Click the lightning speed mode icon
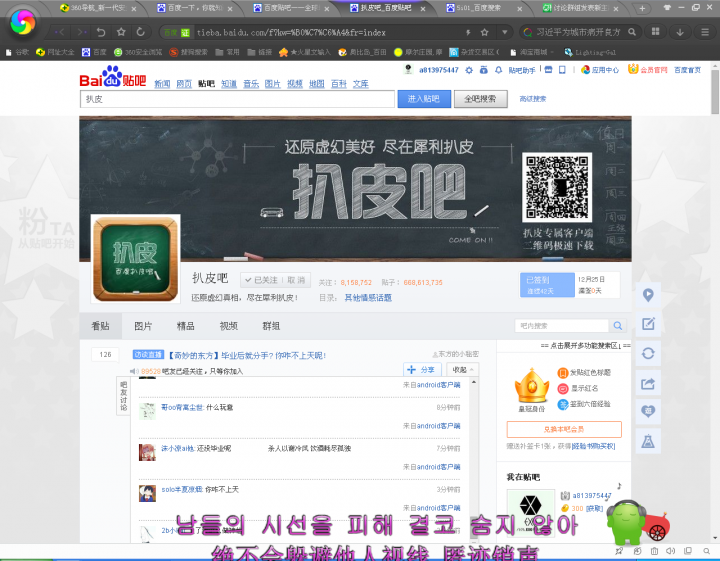Viewport: 720px width, 561px height. pyautogui.click(x=468, y=32)
